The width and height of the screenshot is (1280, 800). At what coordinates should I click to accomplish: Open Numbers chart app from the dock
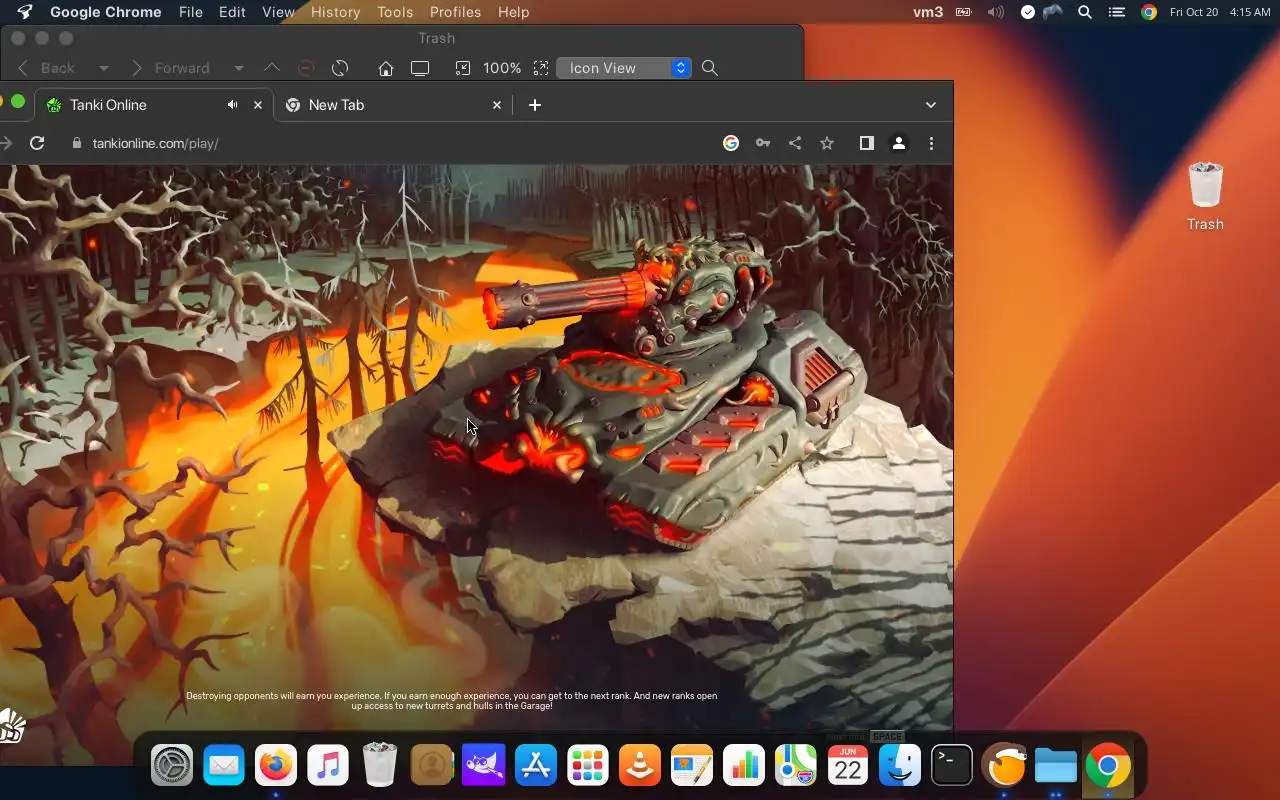pos(744,767)
